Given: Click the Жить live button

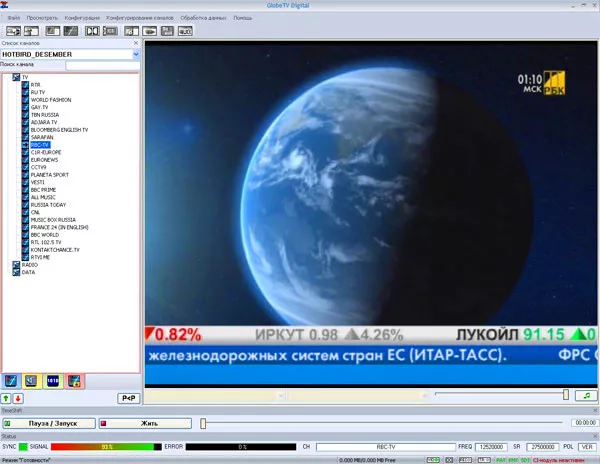Looking at the screenshot, I should [x=145, y=423].
